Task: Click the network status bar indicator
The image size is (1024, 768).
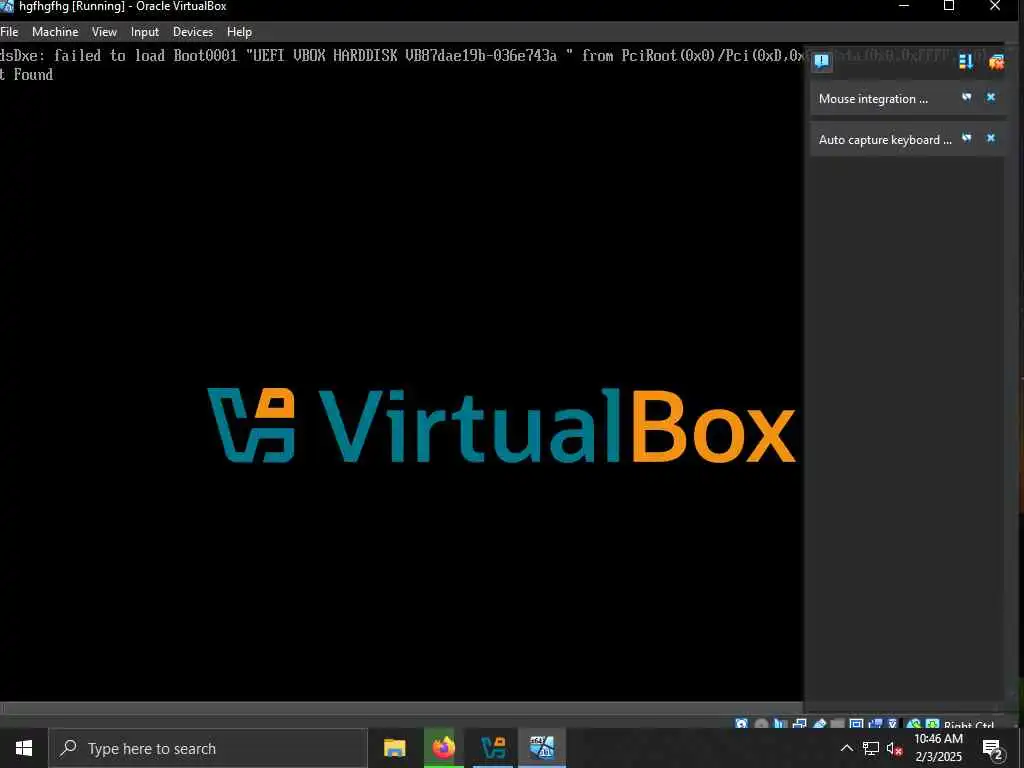Action: pyautogui.click(x=799, y=724)
